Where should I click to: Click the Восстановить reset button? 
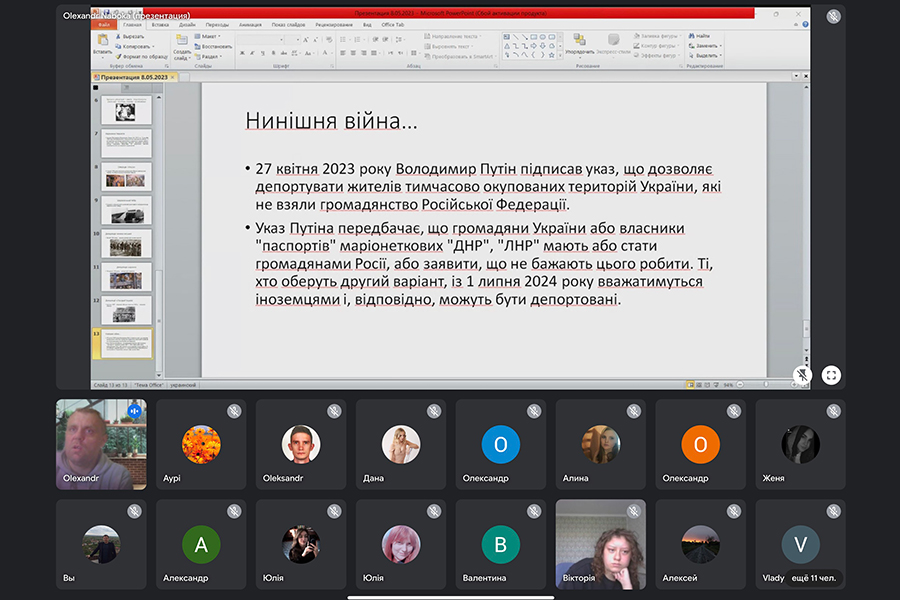214,46
